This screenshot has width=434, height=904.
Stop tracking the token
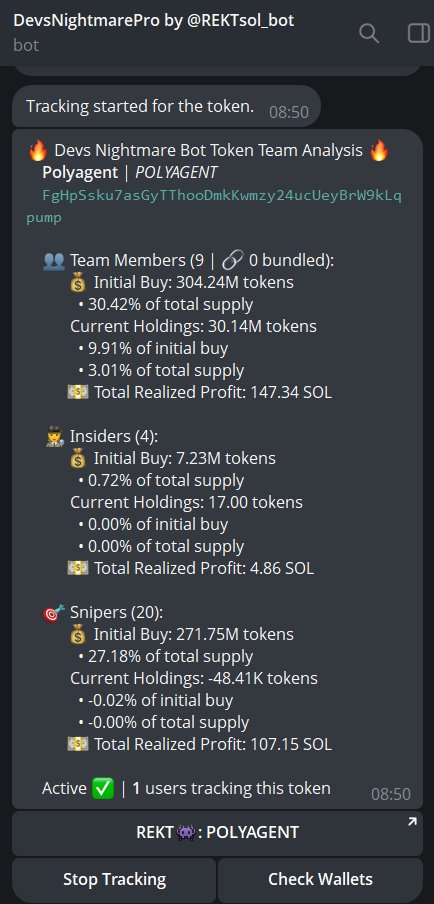[114, 880]
